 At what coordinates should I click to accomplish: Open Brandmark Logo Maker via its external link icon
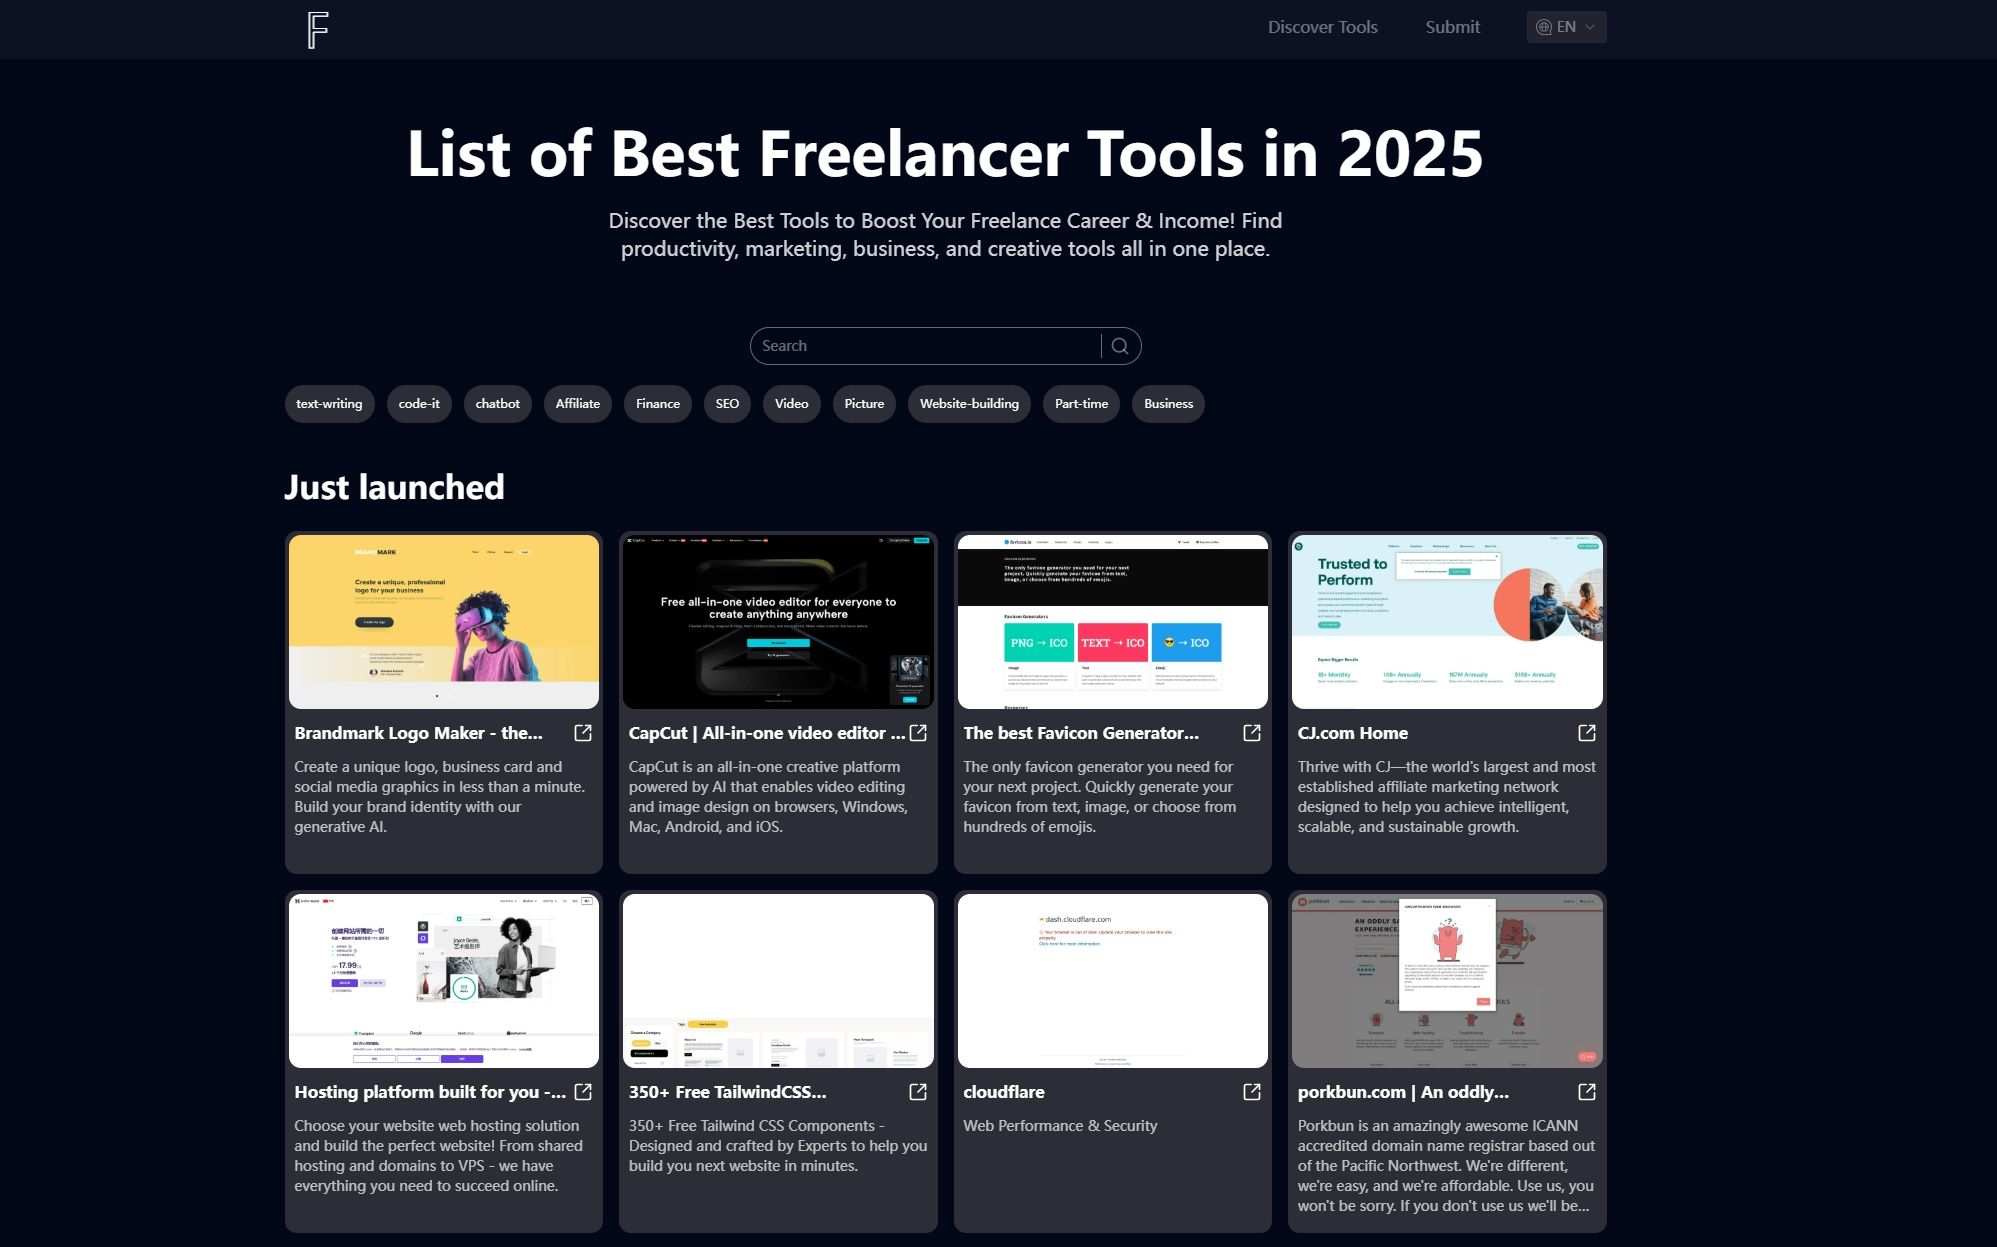point(584,733)
